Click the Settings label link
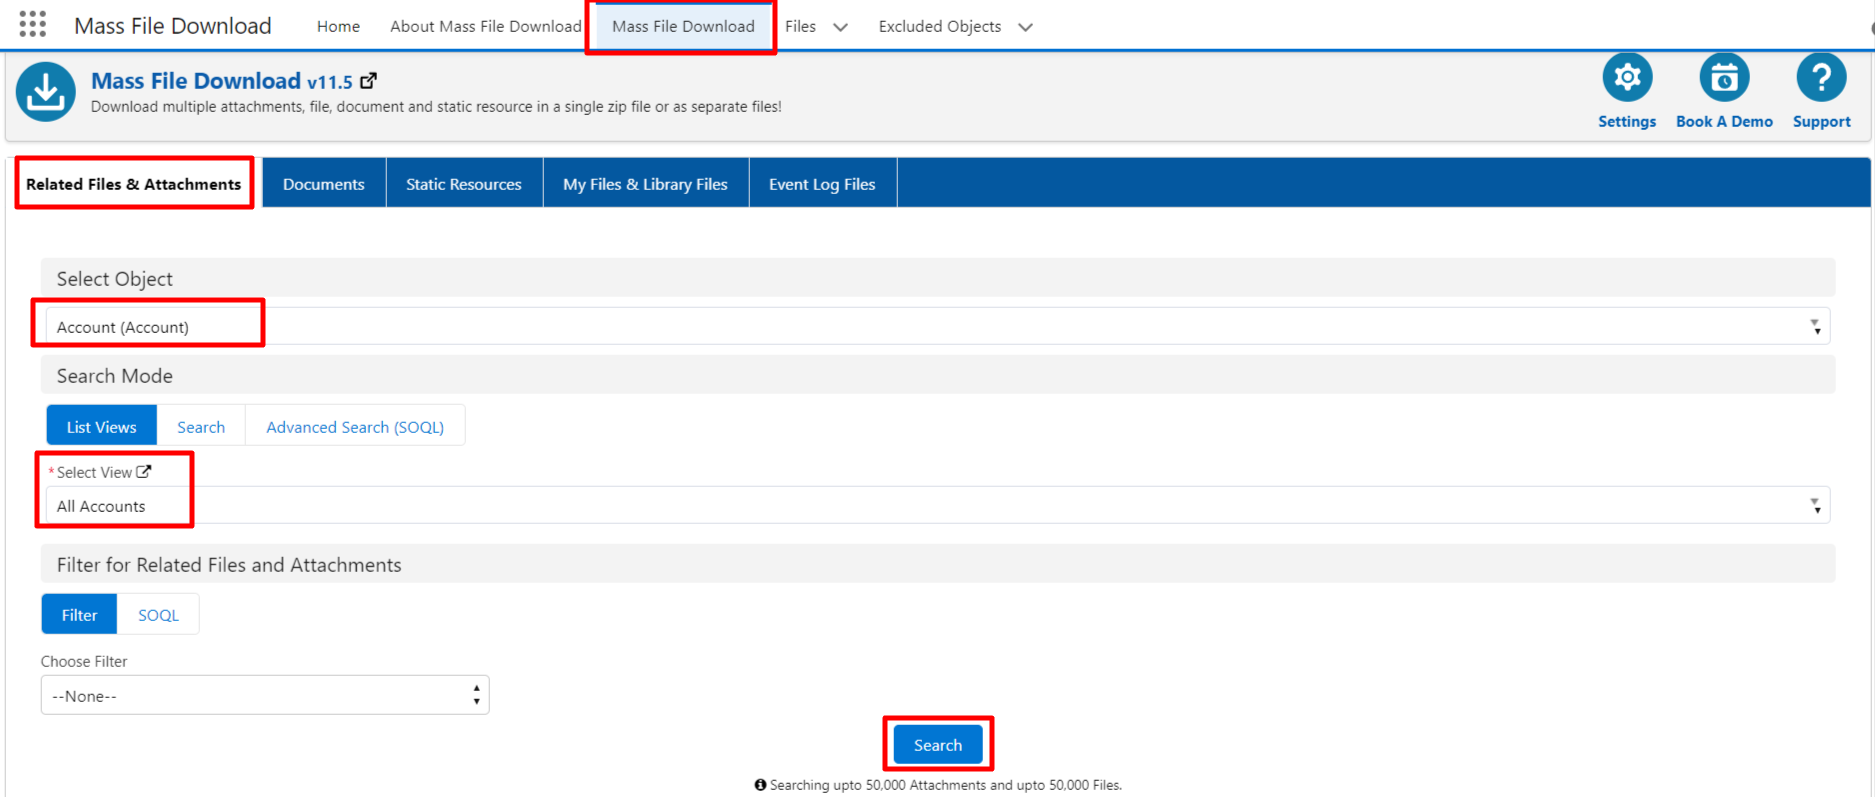This screenshot has width=1875, height=797. tap(1627, 121)
